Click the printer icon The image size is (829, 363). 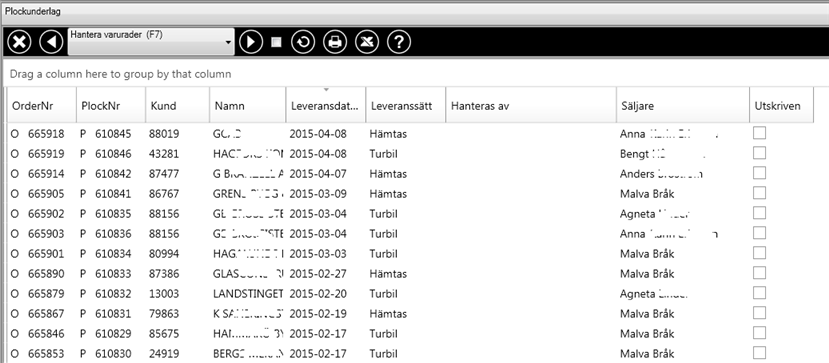click(335, 42)
